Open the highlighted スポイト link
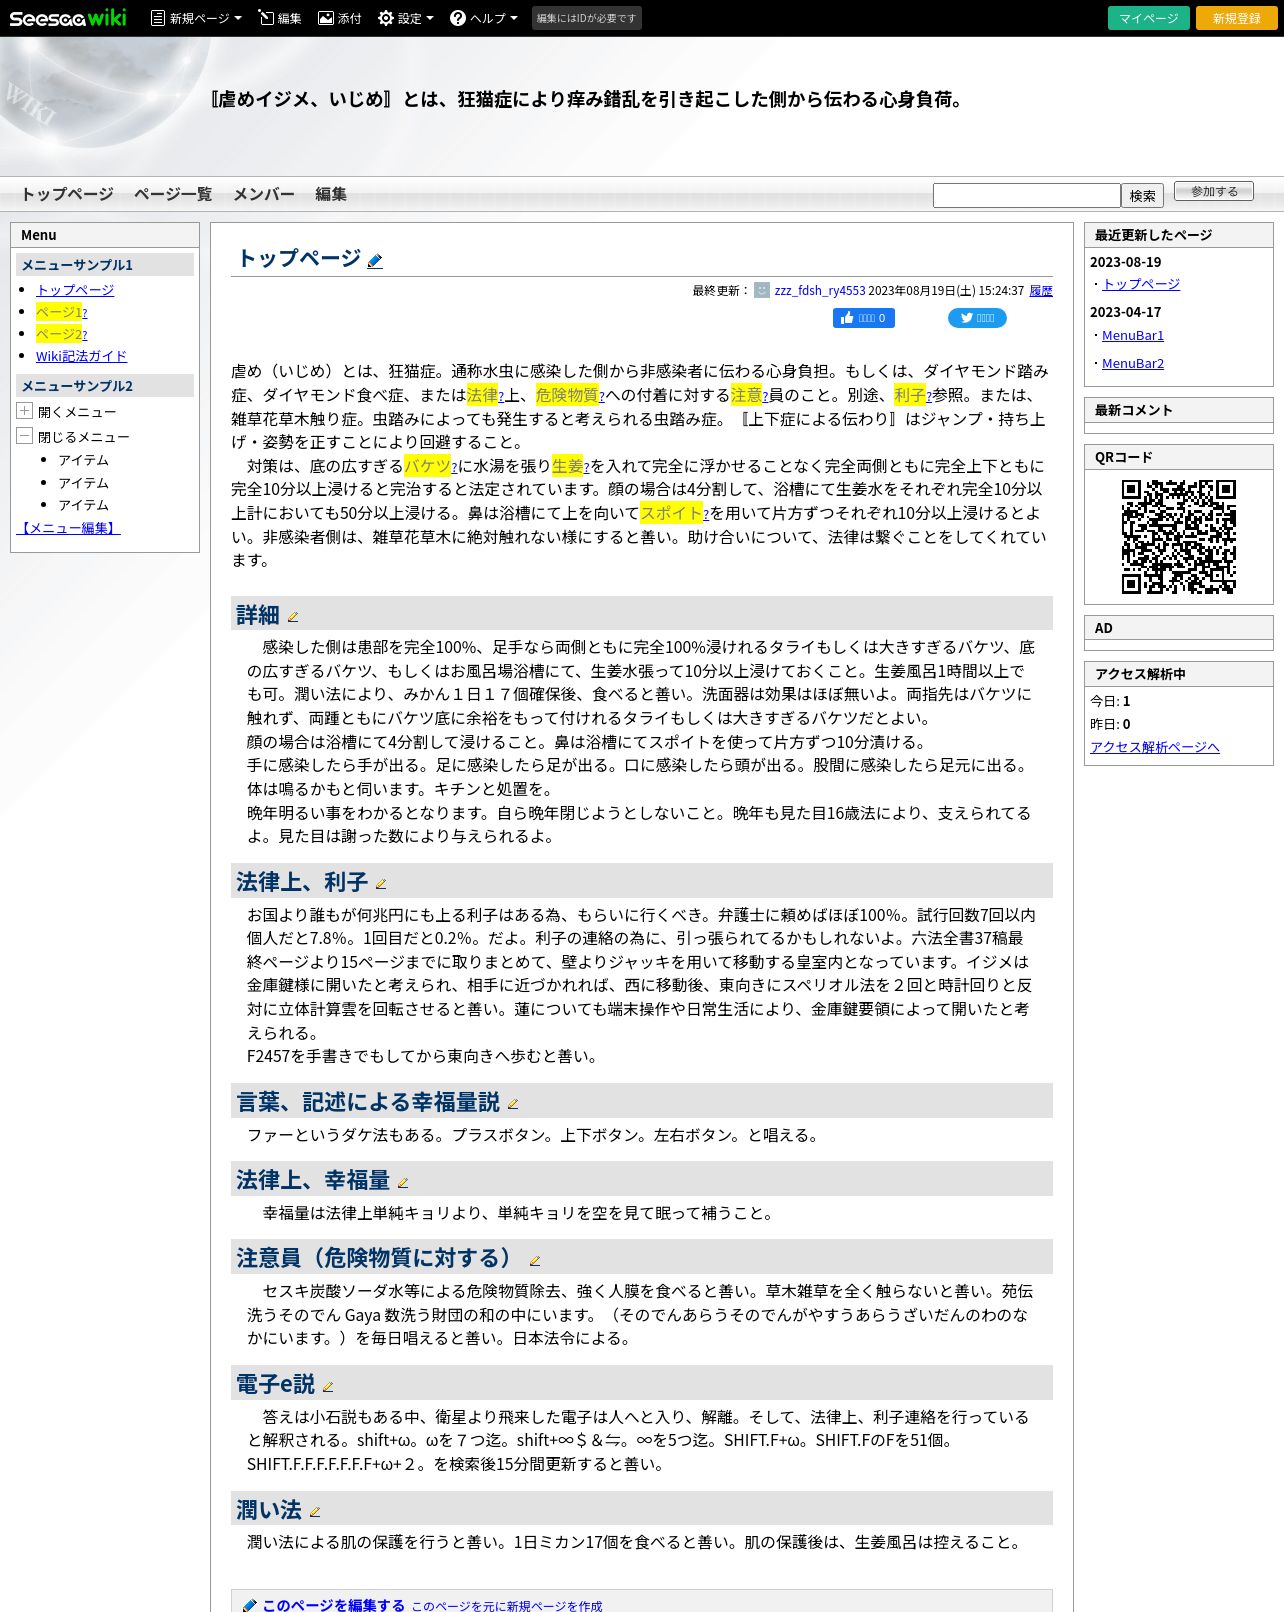Image resolution: width=1284 pixels, height=1612 pixels. (x=674, y=513)
